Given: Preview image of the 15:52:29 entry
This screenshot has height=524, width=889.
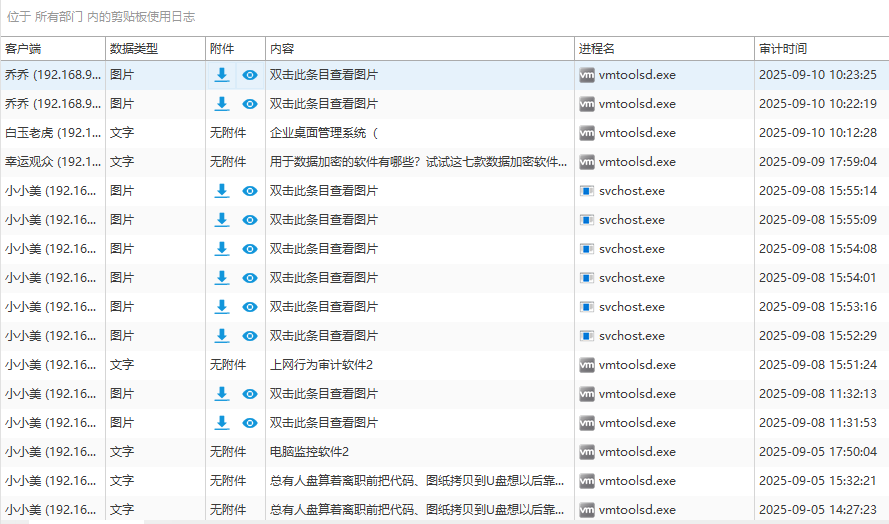Looking at the screenshot, I should [x=250, y=336].
